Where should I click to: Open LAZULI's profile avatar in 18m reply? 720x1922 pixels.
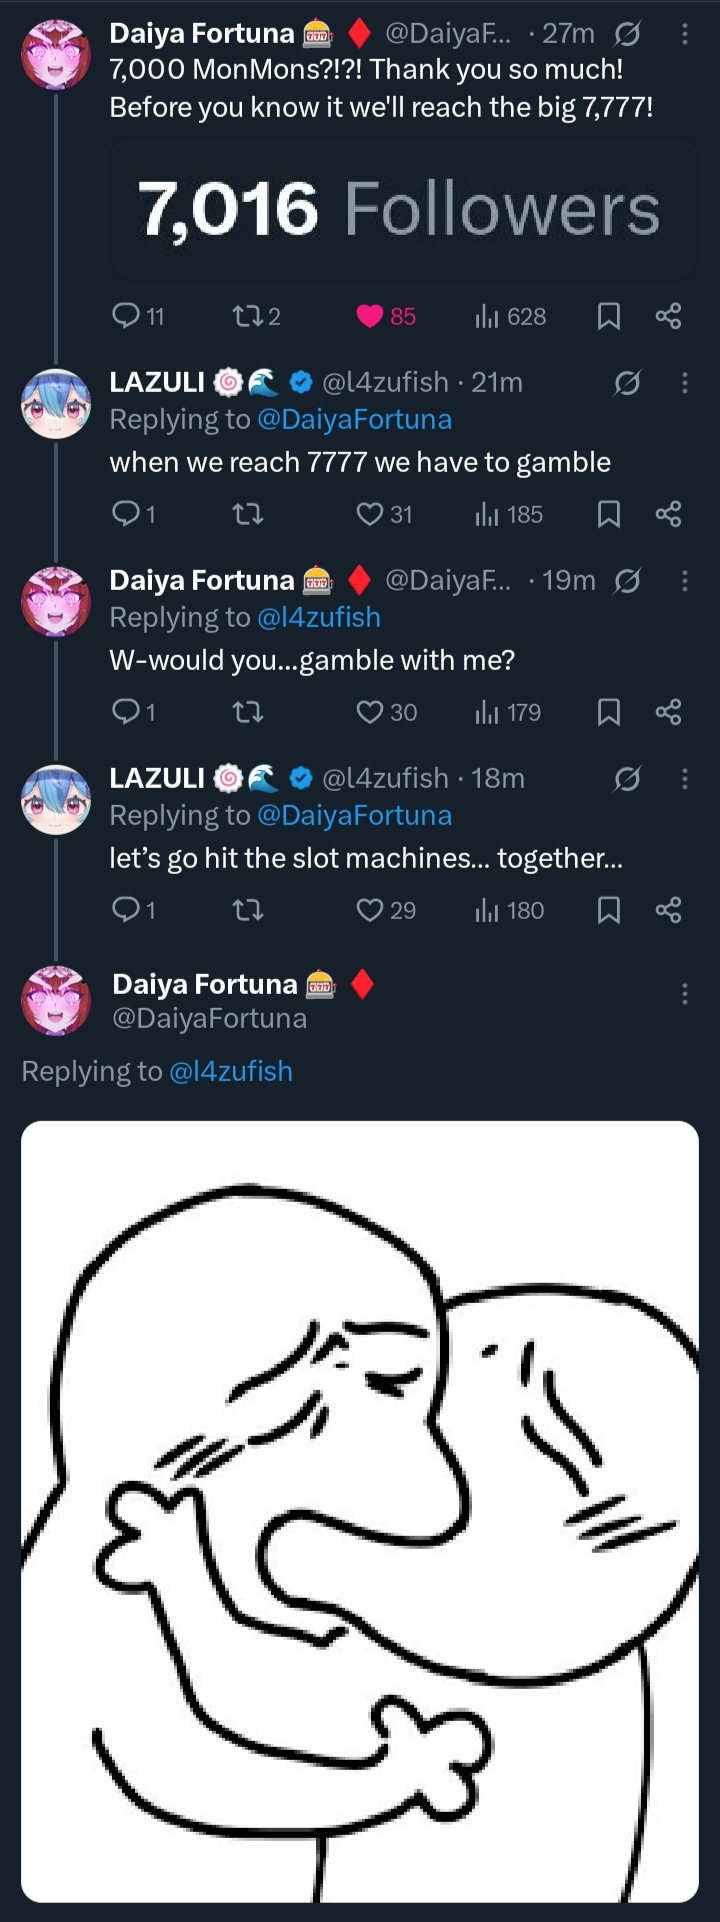[x=56, y=799]
